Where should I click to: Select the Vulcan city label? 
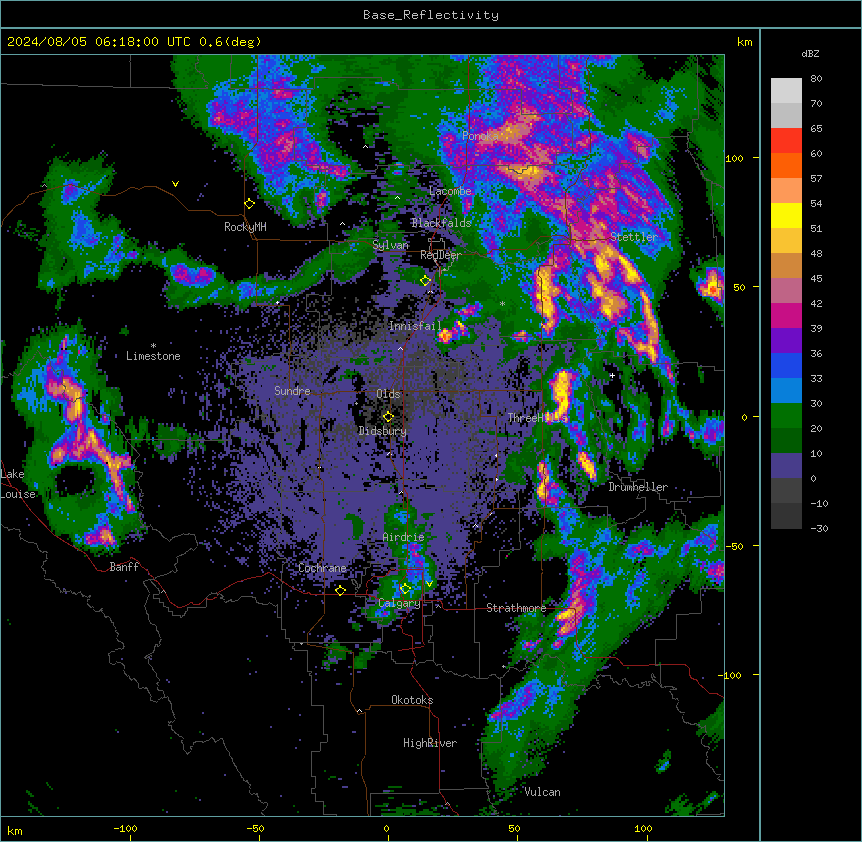pos(543,792)
